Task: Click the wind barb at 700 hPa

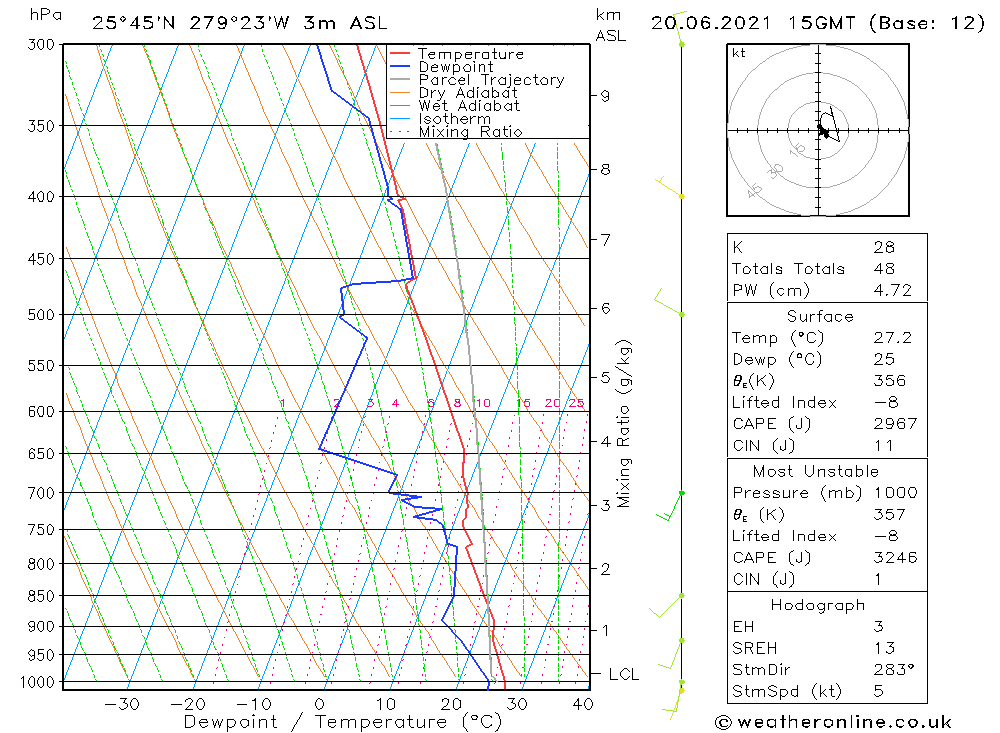Action: coord(670,507)
